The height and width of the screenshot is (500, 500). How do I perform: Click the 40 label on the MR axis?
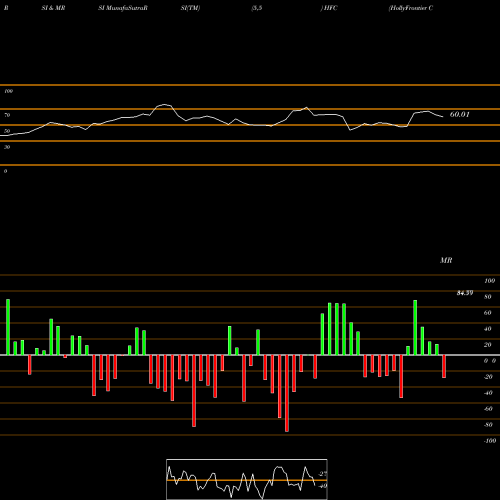click(x=488, y=329)
